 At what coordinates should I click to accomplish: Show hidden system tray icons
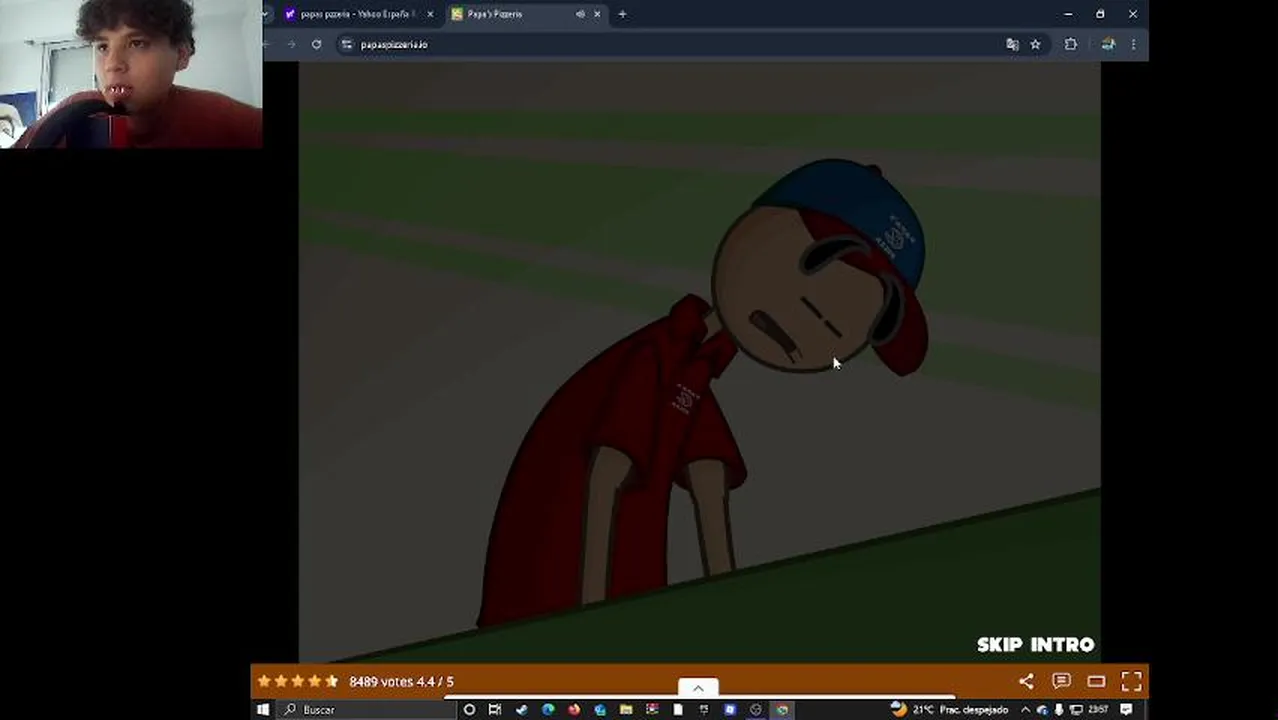pyautogui.click(x=1025, y=709)
